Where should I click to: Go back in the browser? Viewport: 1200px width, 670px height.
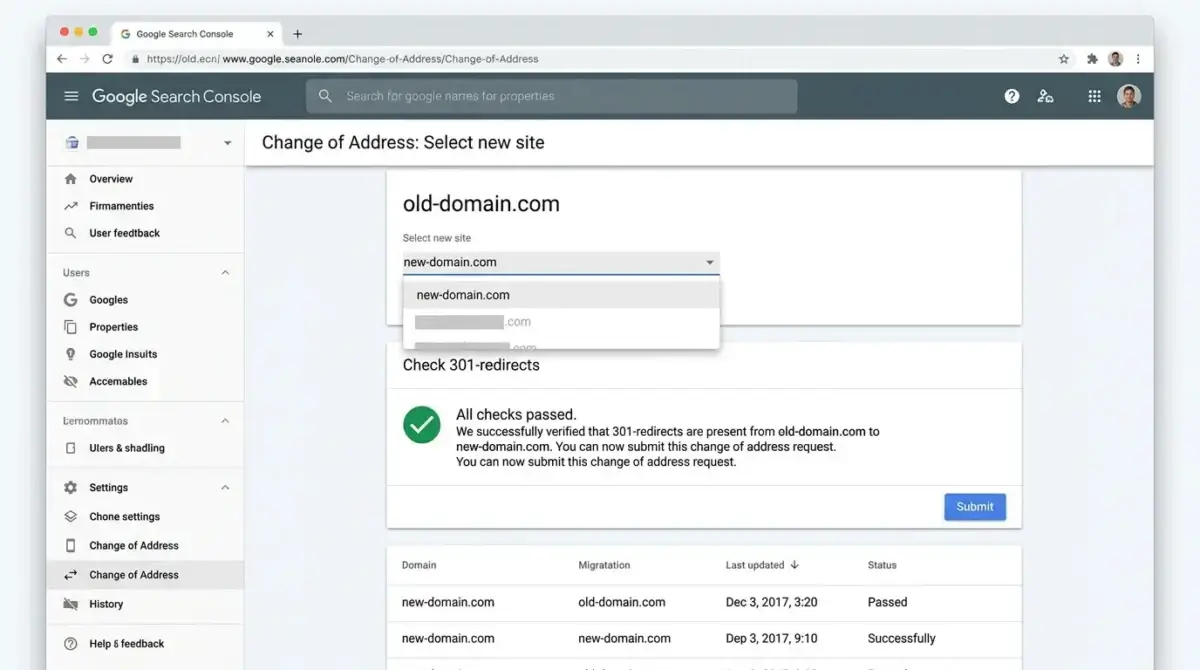click(x=62, y=59)
